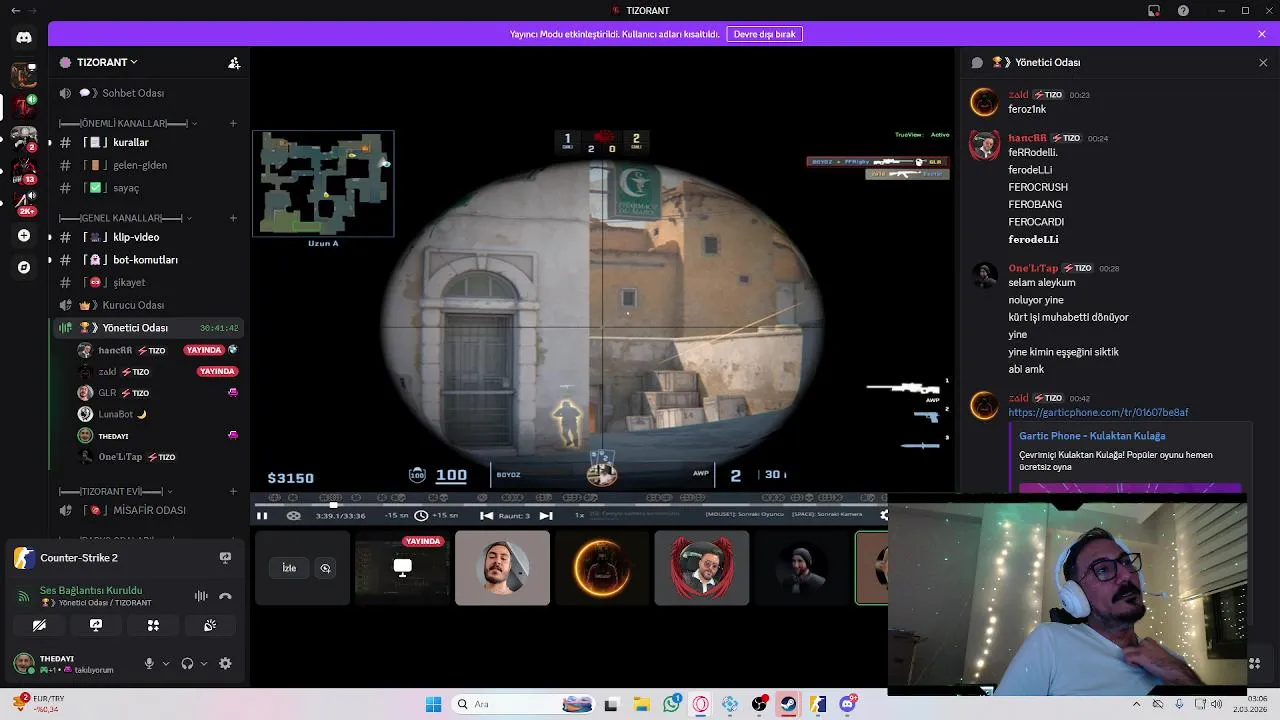Image resolution: width=1280 pixels, height=720 pixels.
Task: Close the Yönetici Odası chat panel
Action: (1263, 62)
